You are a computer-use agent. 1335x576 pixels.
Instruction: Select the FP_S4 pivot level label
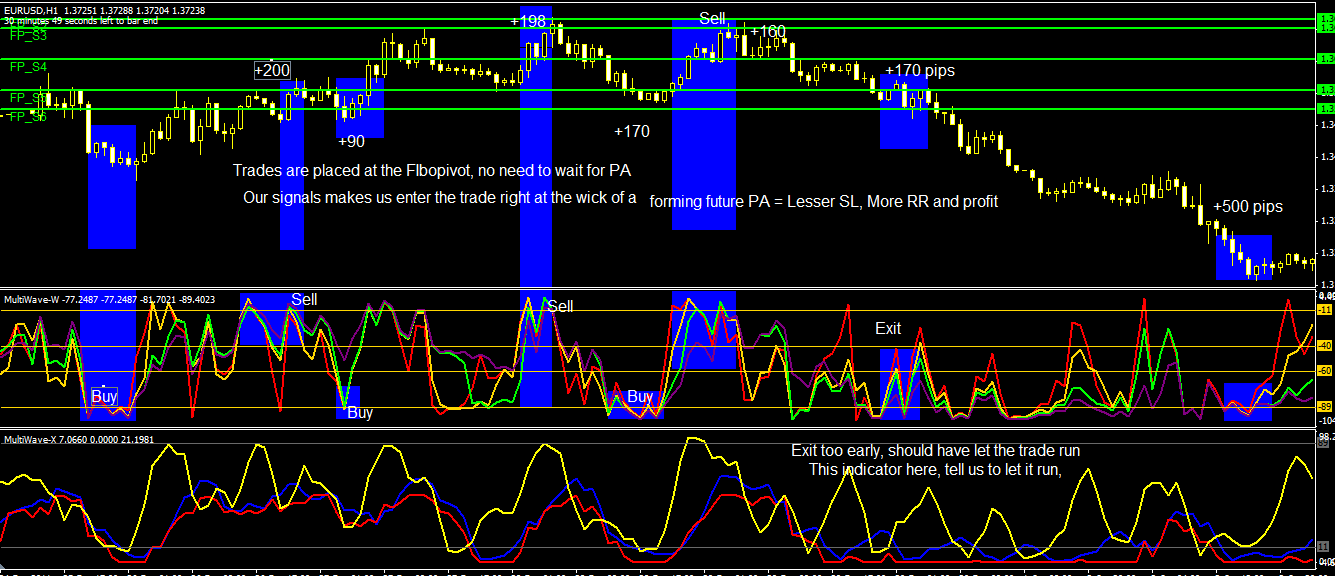28,67
